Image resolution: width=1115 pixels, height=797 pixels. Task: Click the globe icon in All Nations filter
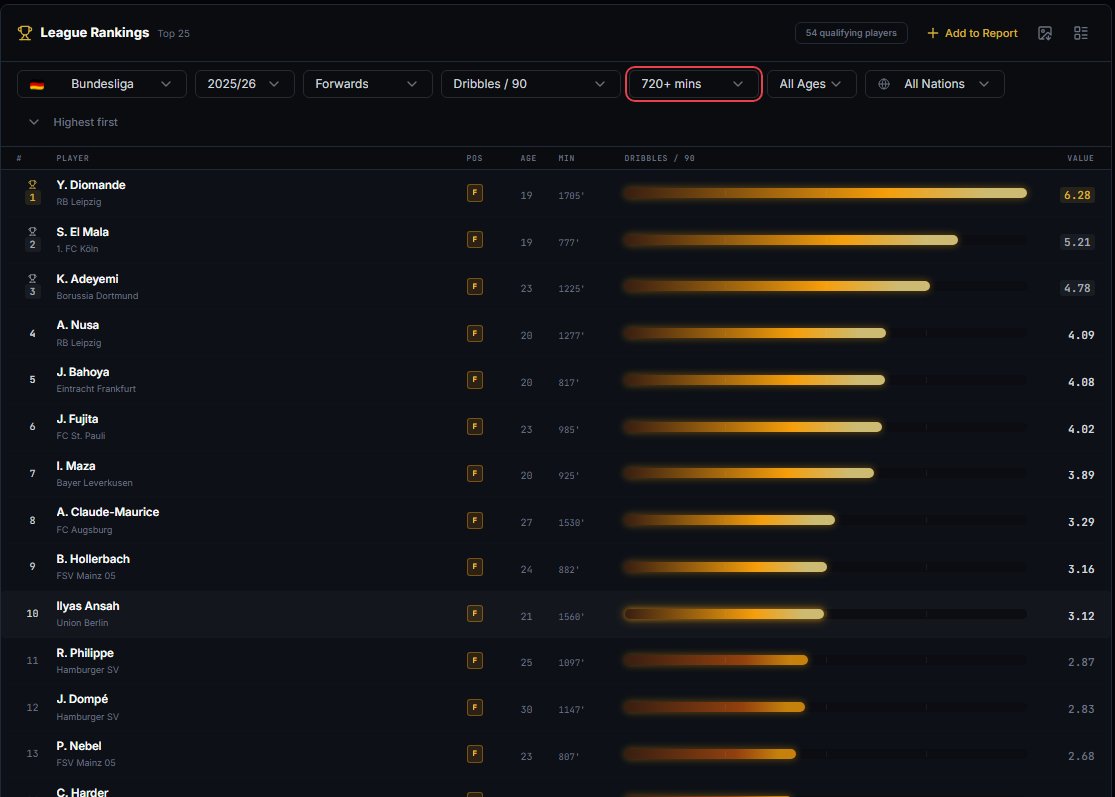coord(884,84)
